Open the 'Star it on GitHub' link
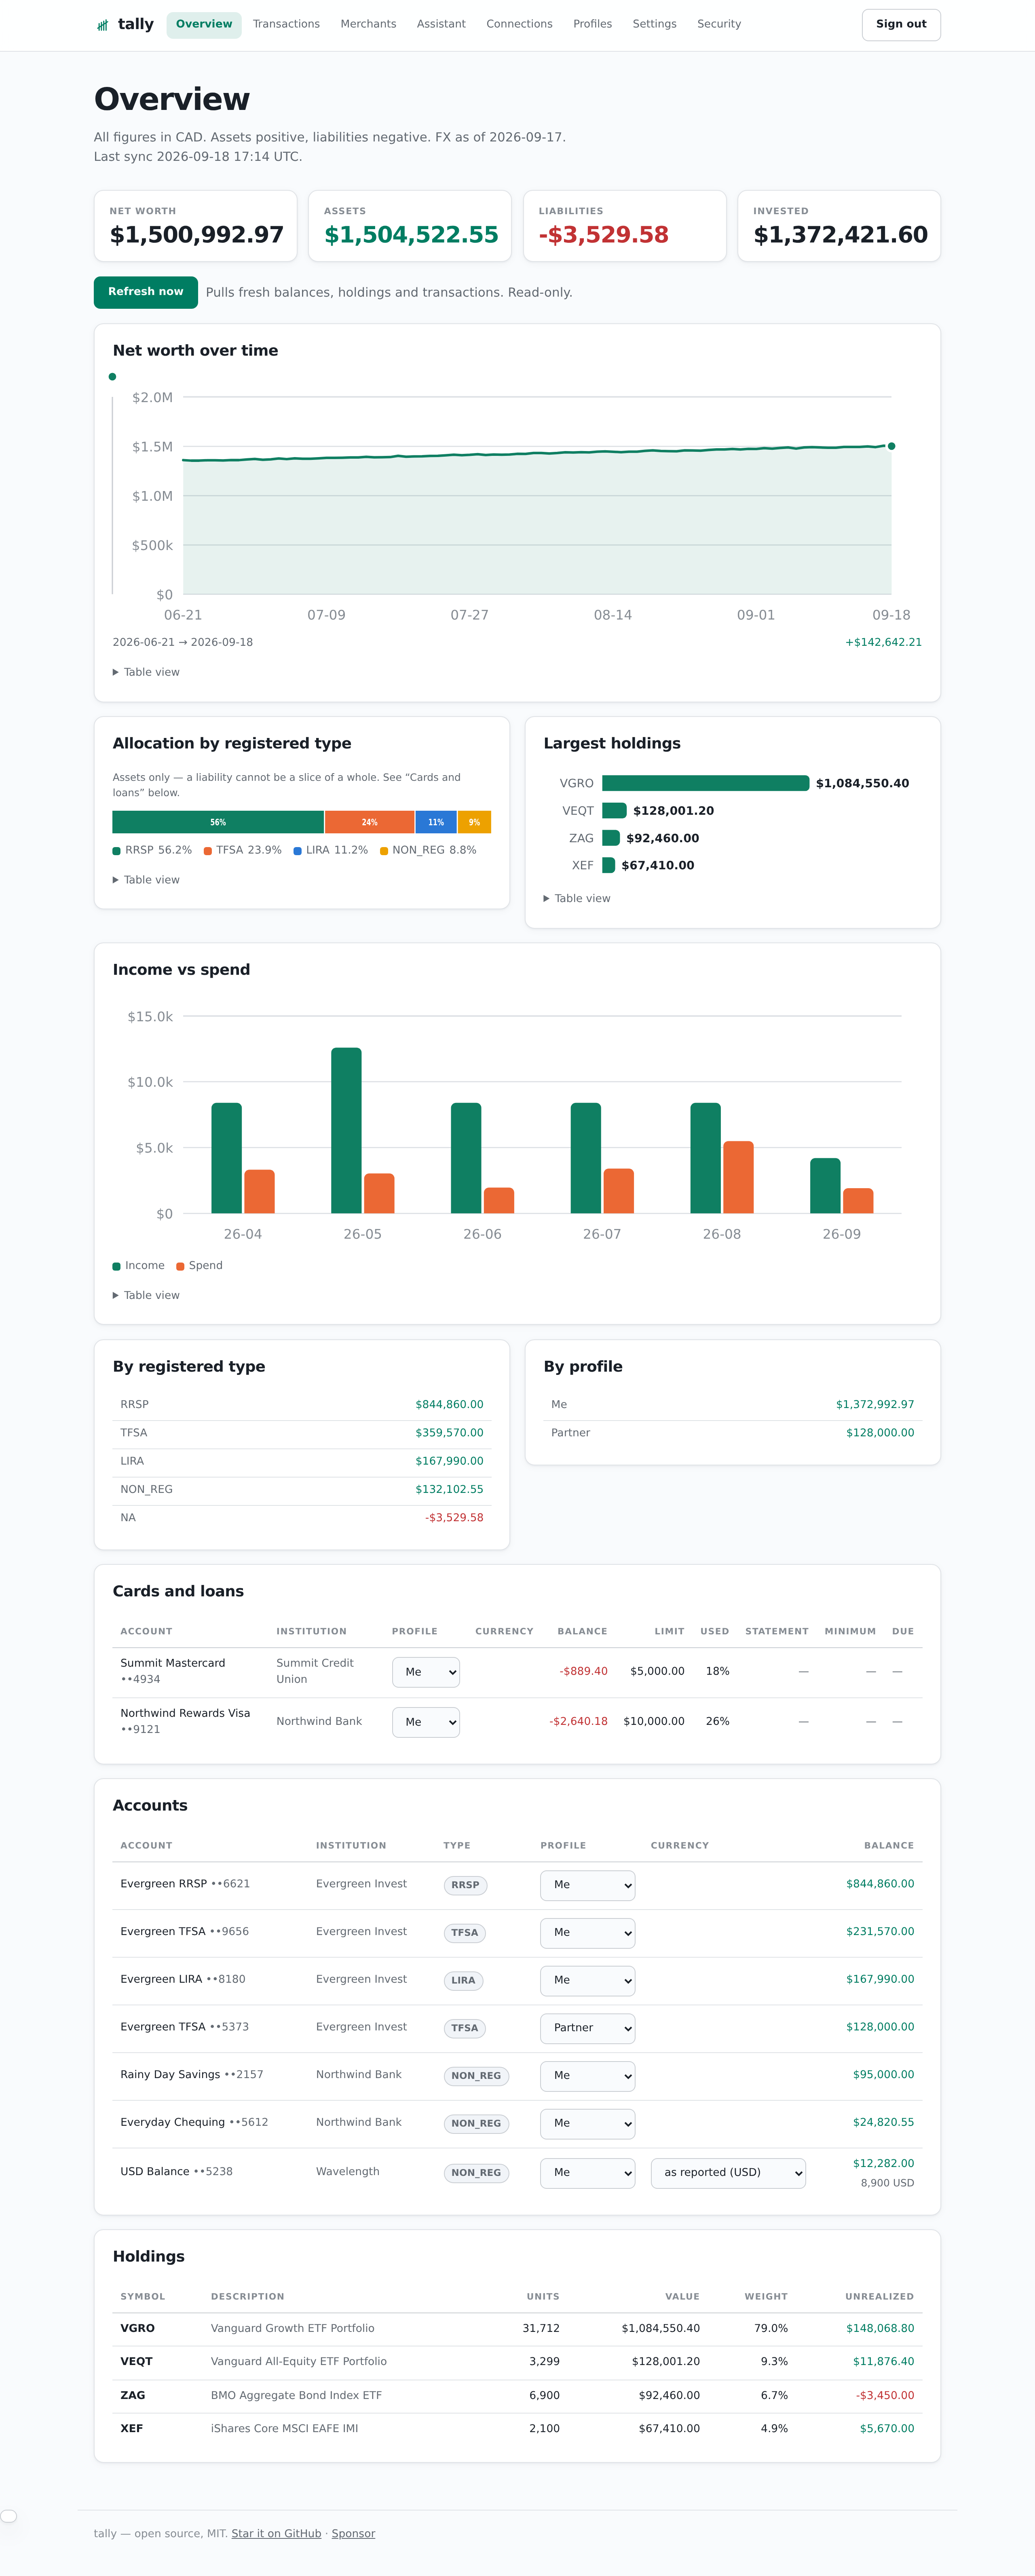The width and height of the screenshot is (1035, 2576). click(276, 2533)
